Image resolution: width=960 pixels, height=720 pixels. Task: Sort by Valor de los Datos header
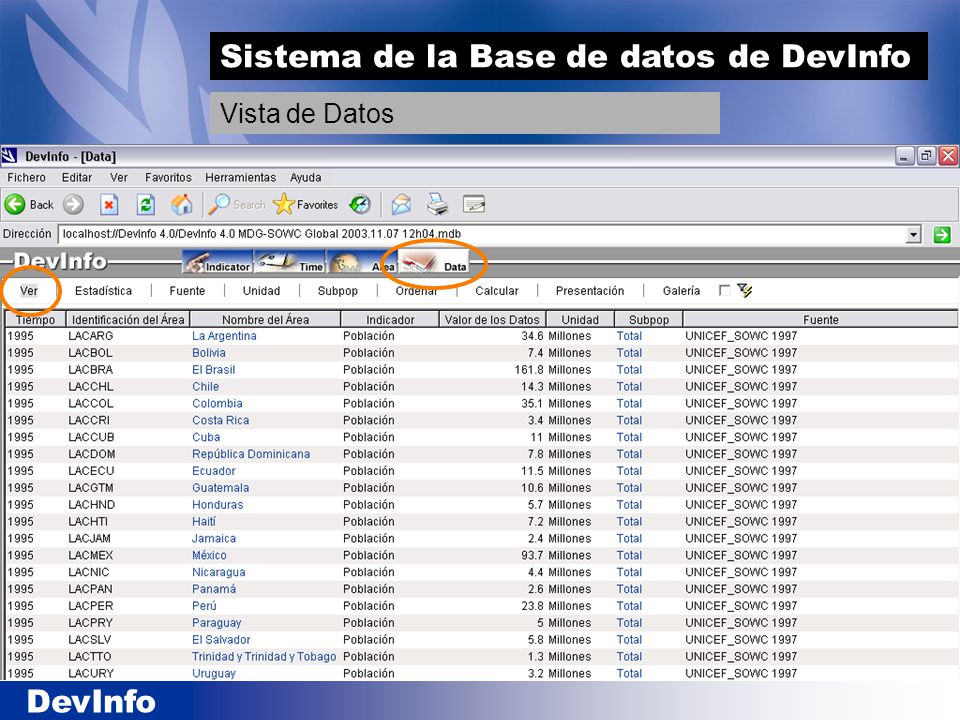coord(492,320)
